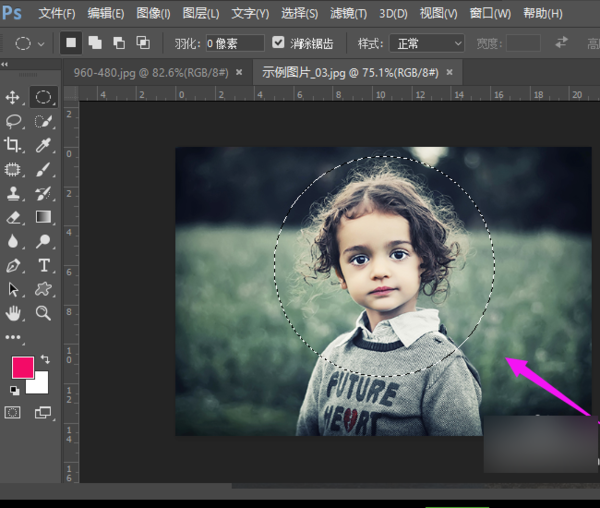This screenshot has height=508, width=600.
Task: Click the pink foreground color swatch
Action: click(22, 367)
